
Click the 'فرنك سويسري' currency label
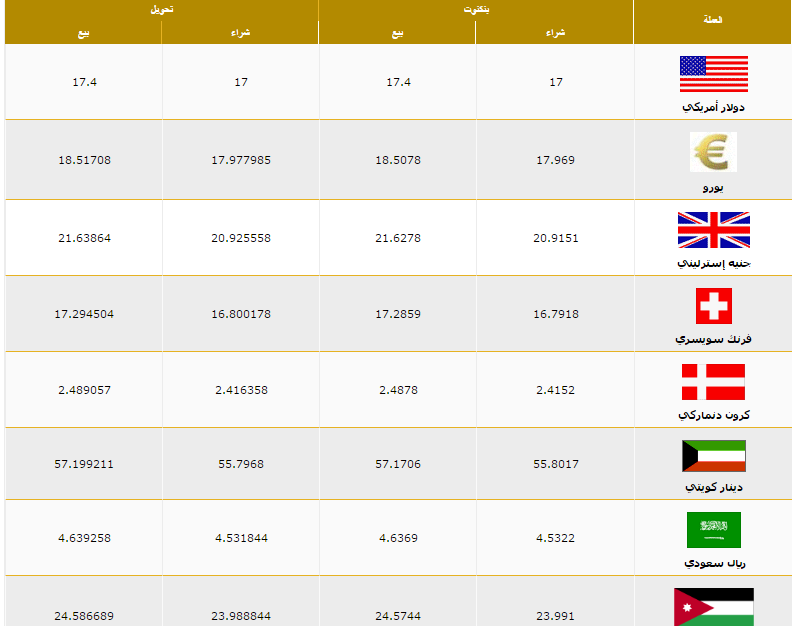click(713, 339)
